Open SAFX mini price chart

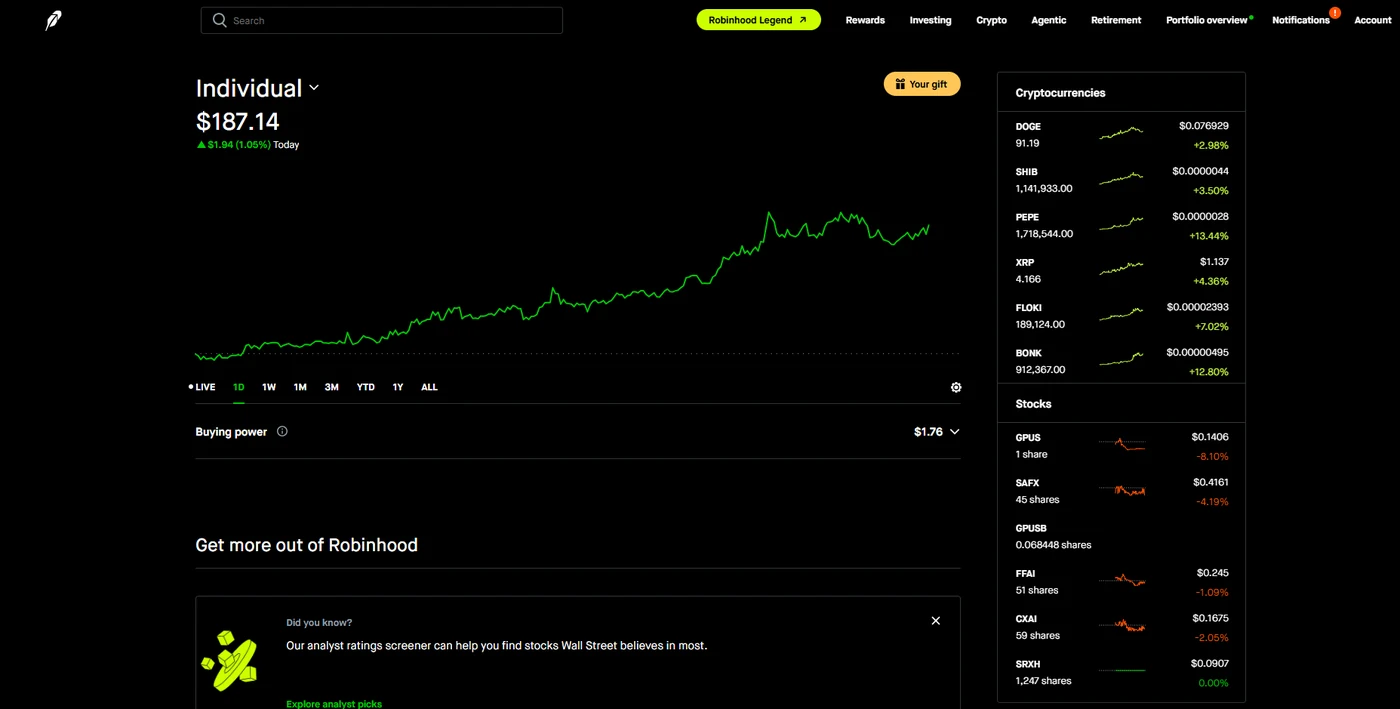pos(1121,490)
